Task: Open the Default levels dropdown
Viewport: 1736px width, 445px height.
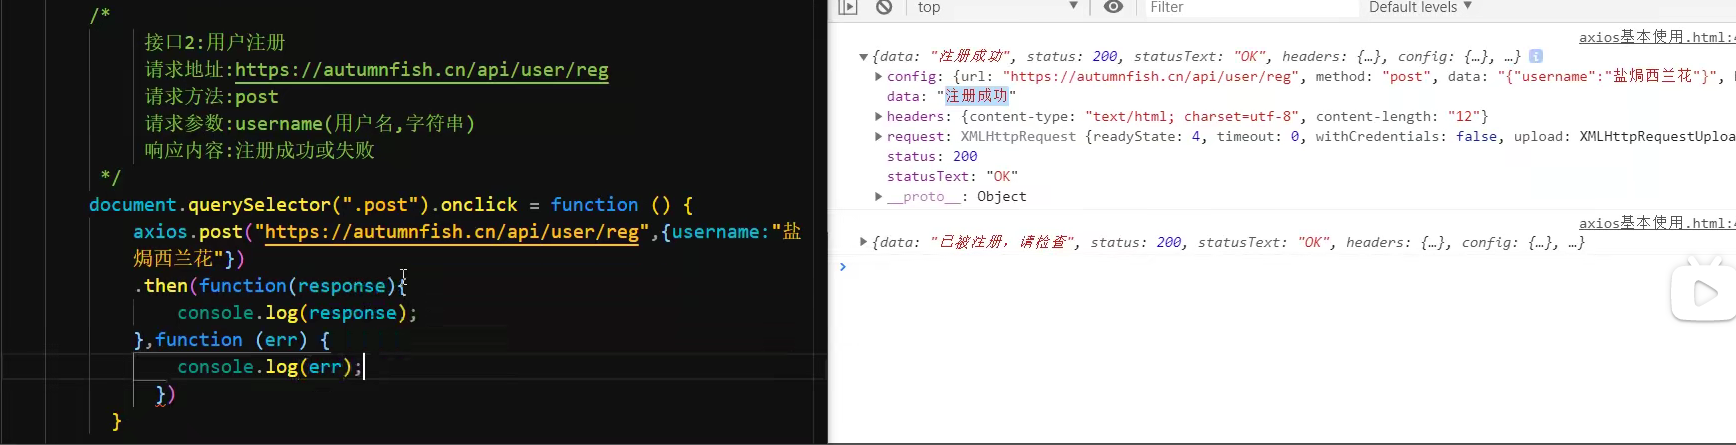Action: click(1420, 7)
